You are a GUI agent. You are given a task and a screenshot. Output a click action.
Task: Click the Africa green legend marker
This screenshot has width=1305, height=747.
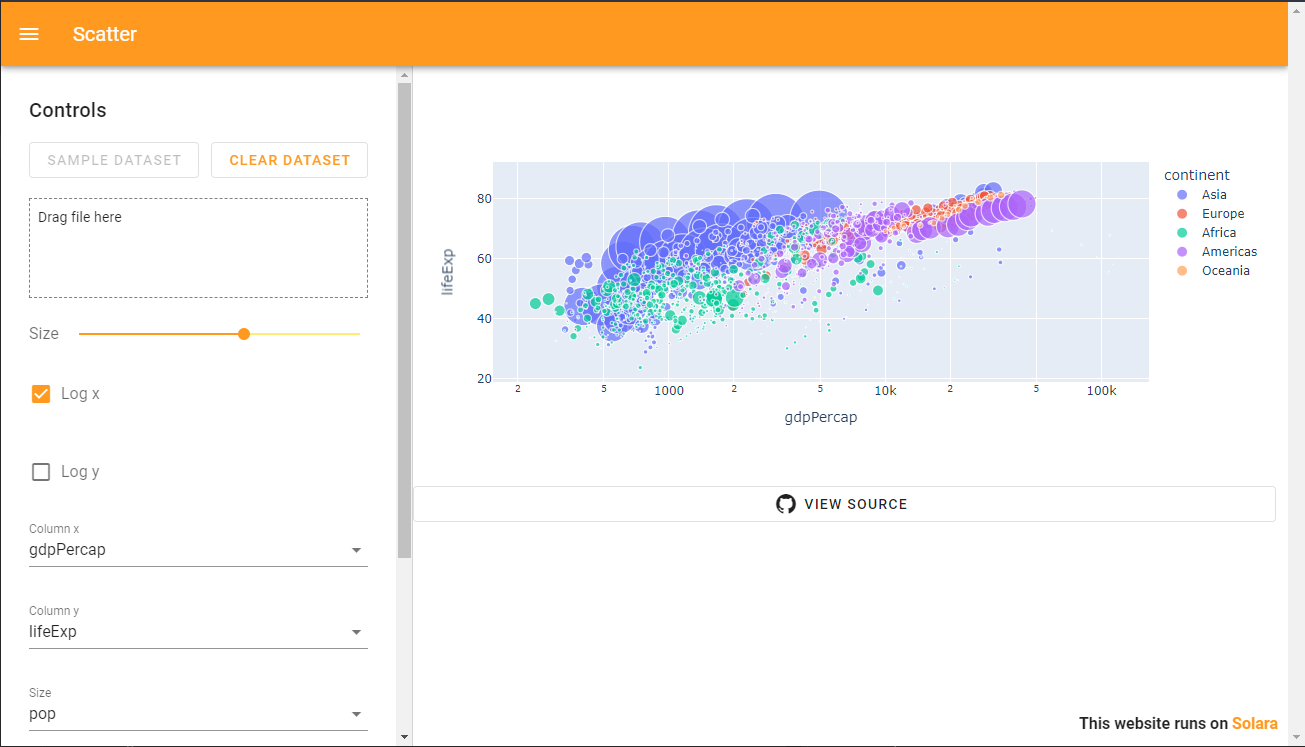pyautogui.click(x=1182, y=233)
